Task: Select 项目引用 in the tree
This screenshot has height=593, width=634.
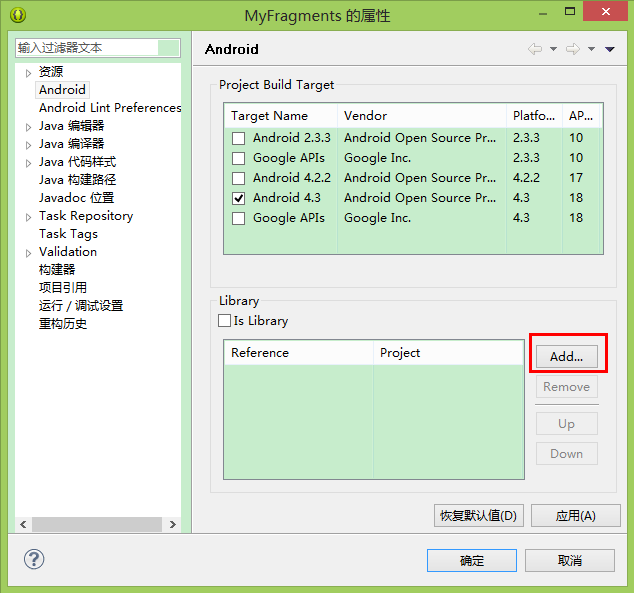Action: pos(63,288)
